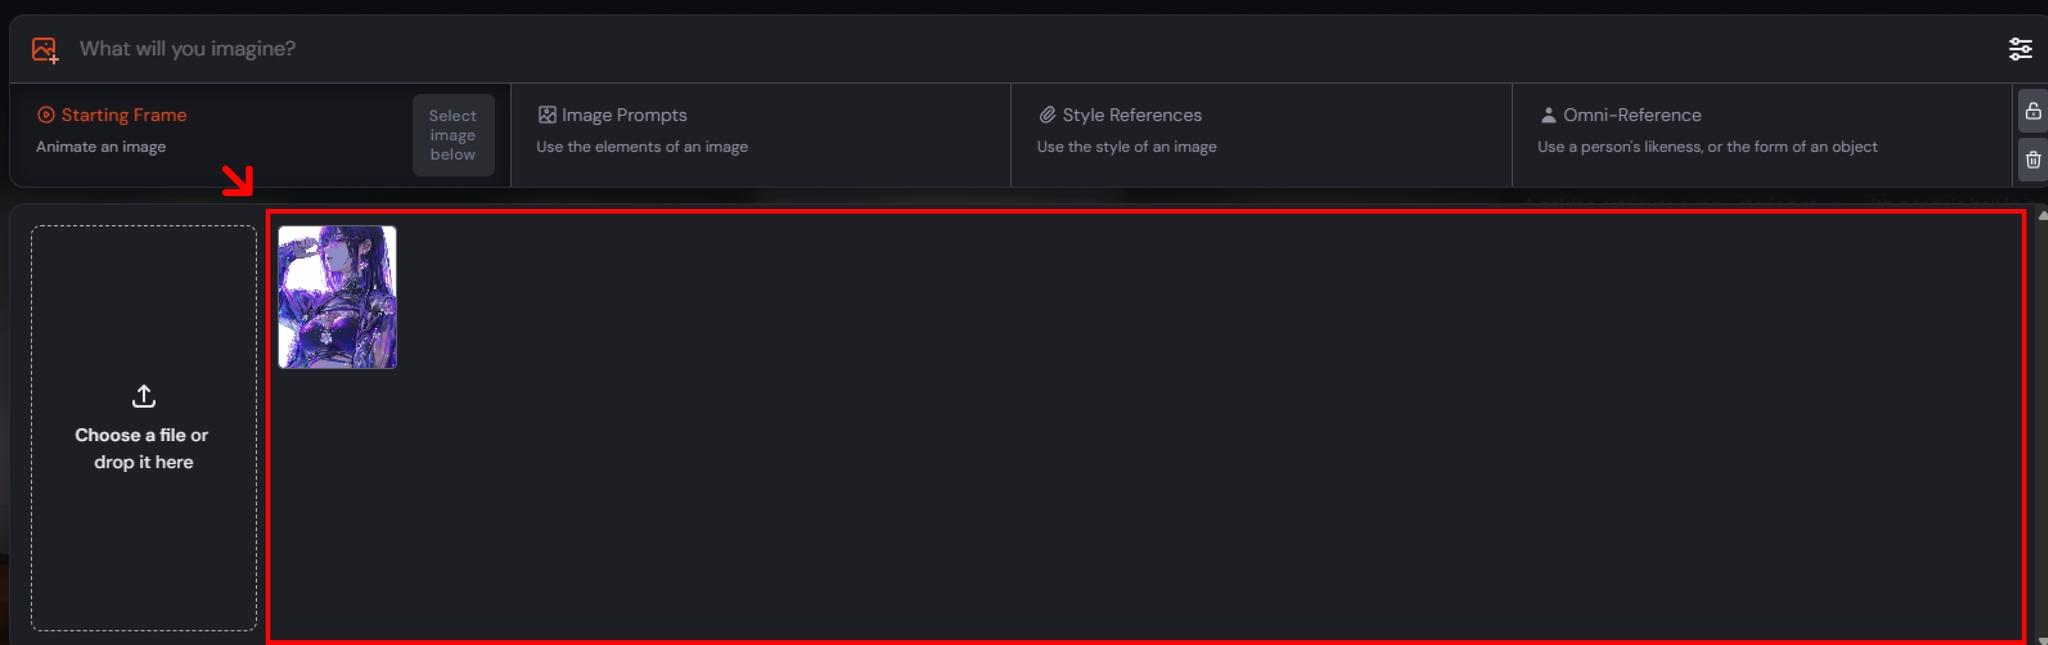Focus the 'What will you imagine?' prompt field

click(x=1030, y=49)
